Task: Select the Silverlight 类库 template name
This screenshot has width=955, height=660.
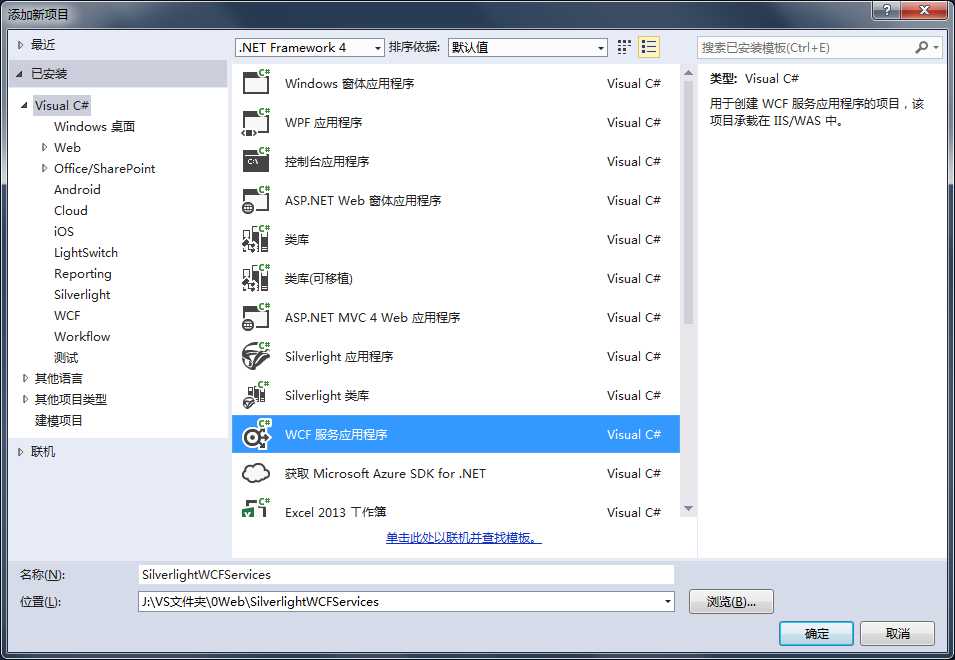Action: [x=327, y=396]
